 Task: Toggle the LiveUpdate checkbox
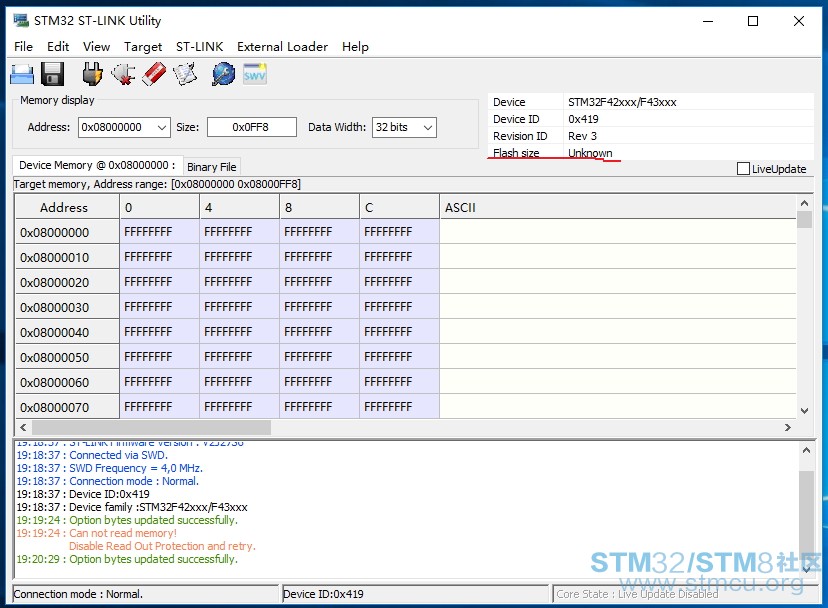(743, 169)
